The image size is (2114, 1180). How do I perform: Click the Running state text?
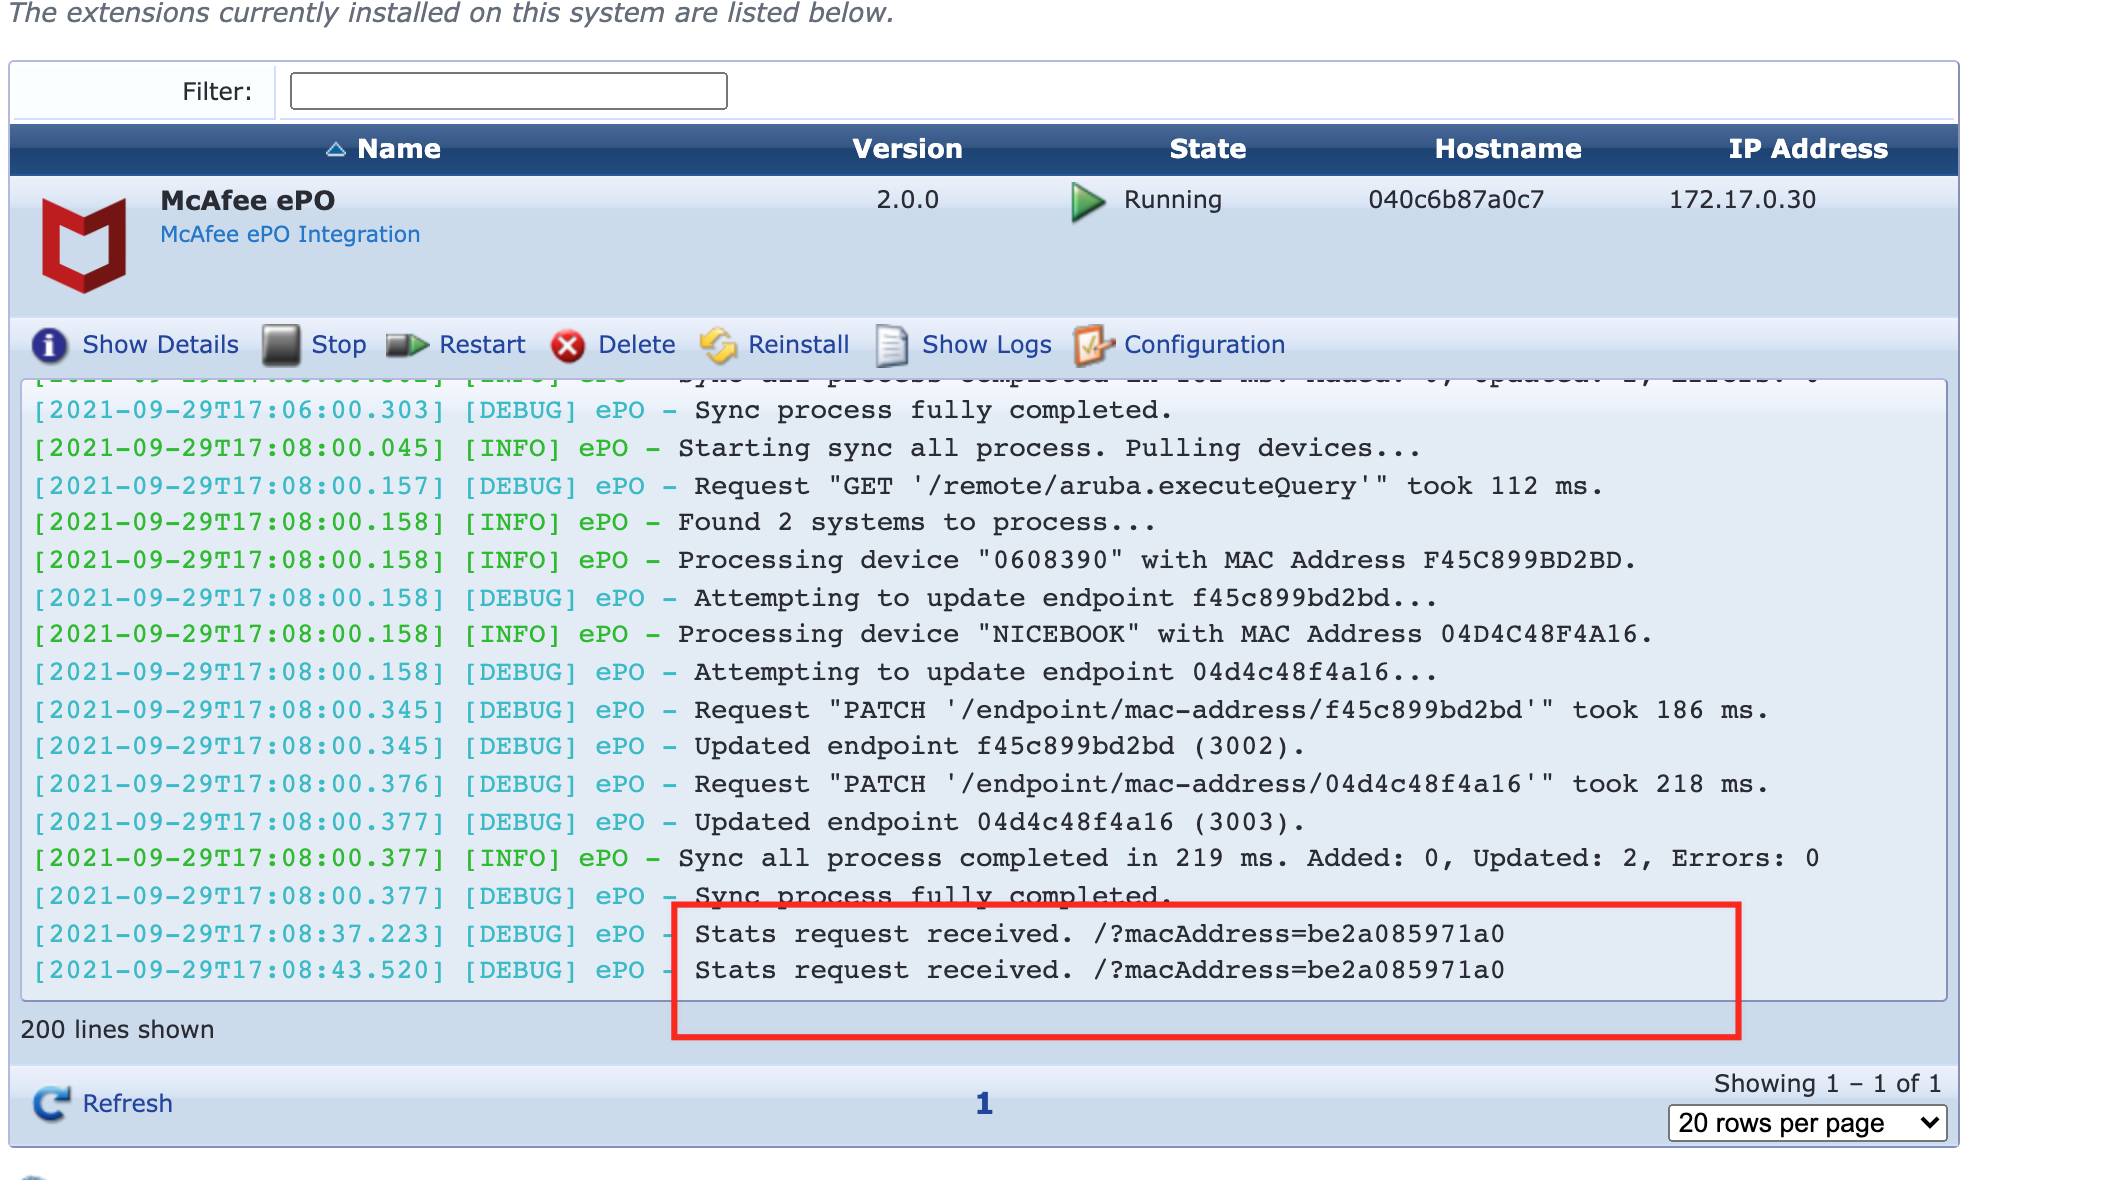tap(1172, 200)
